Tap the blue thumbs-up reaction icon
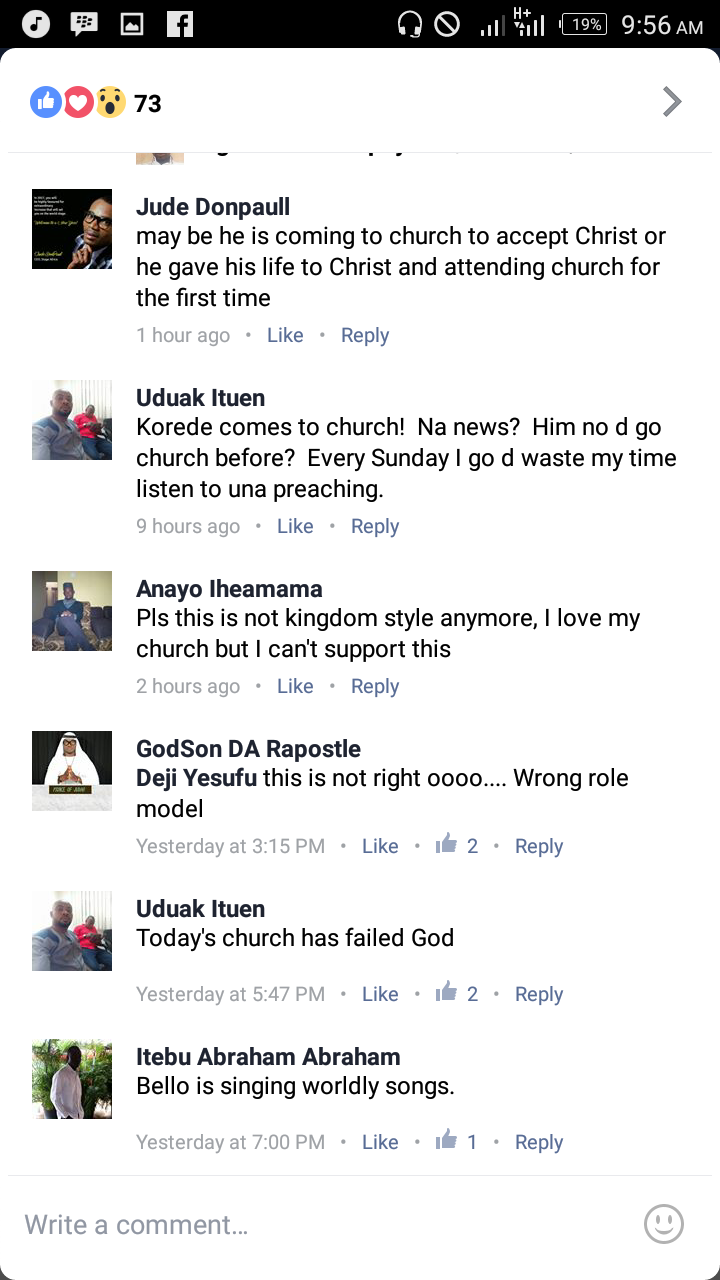The width and height of the screenshot is (720, 1280). [x=46, y=102]
